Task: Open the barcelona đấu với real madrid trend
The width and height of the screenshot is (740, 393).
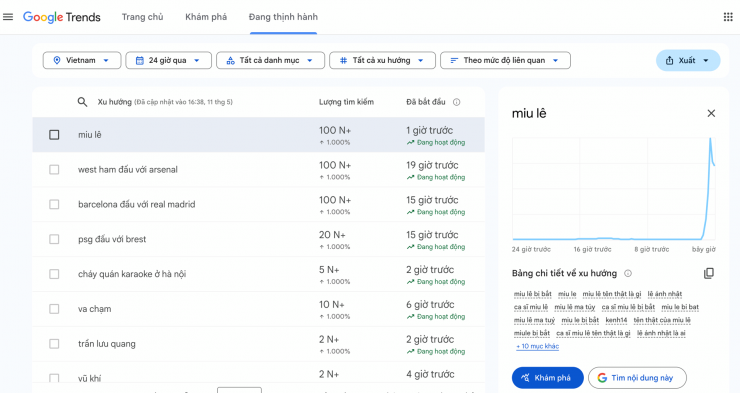Action: 259,205
